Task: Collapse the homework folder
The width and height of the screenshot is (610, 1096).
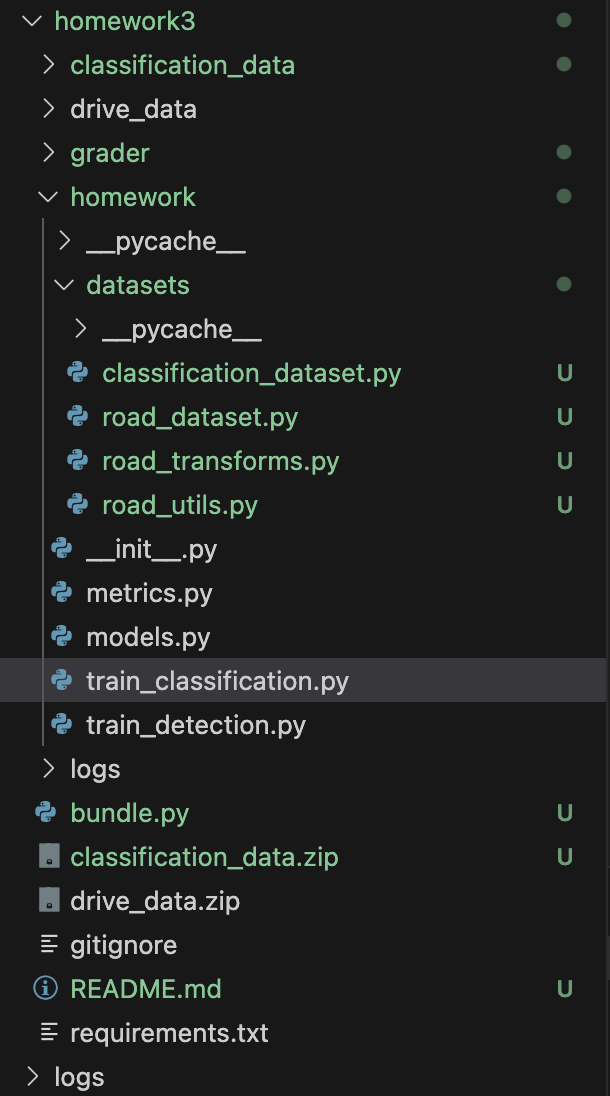Action: point(48,196)
